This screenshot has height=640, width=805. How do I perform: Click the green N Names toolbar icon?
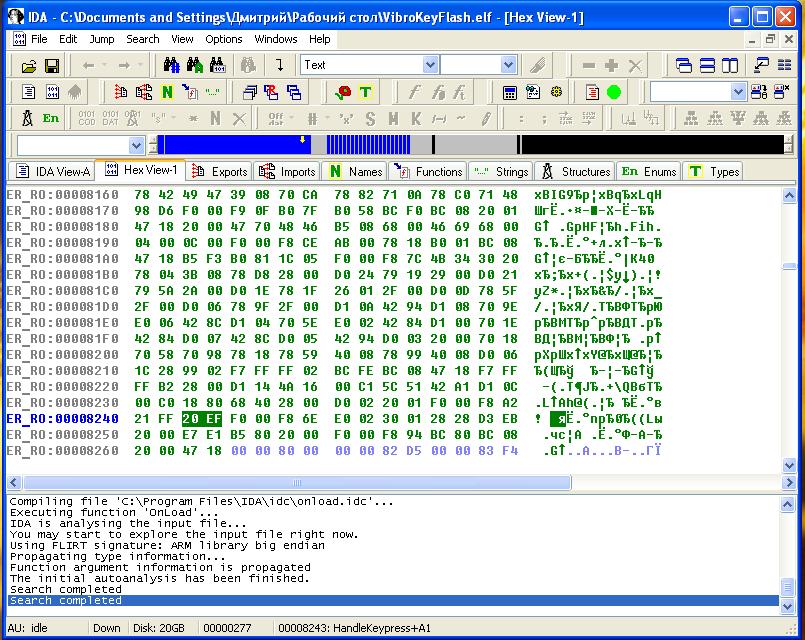point(167,92)
